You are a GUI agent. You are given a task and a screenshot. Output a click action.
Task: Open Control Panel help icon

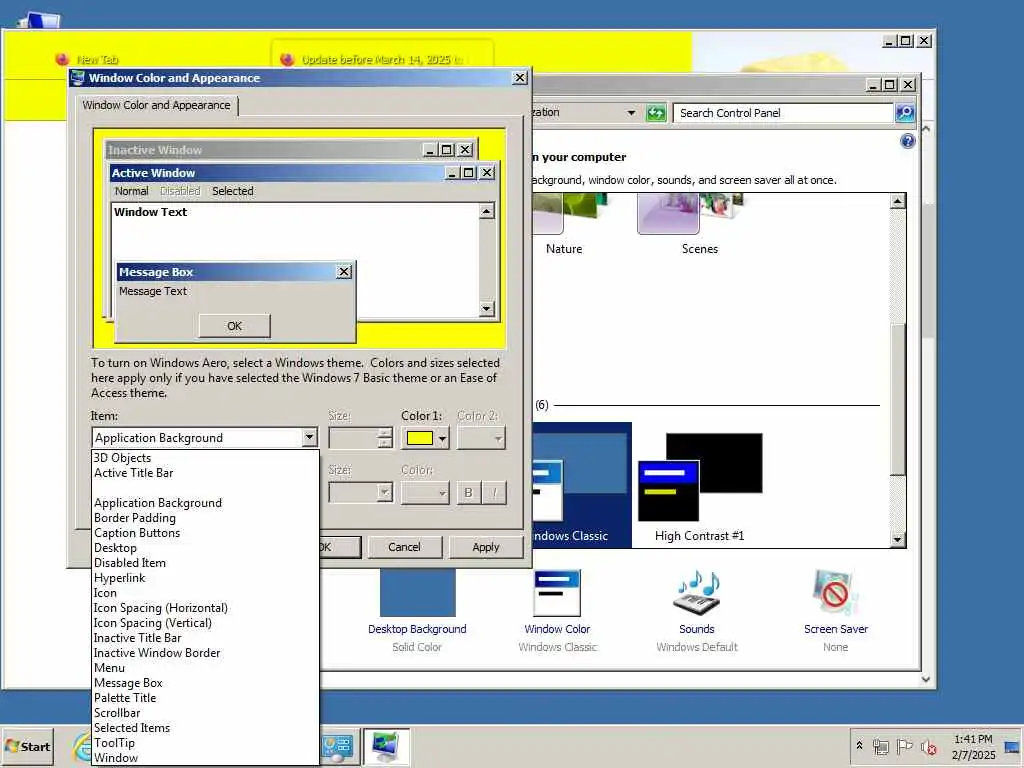(x=908, y=141)
